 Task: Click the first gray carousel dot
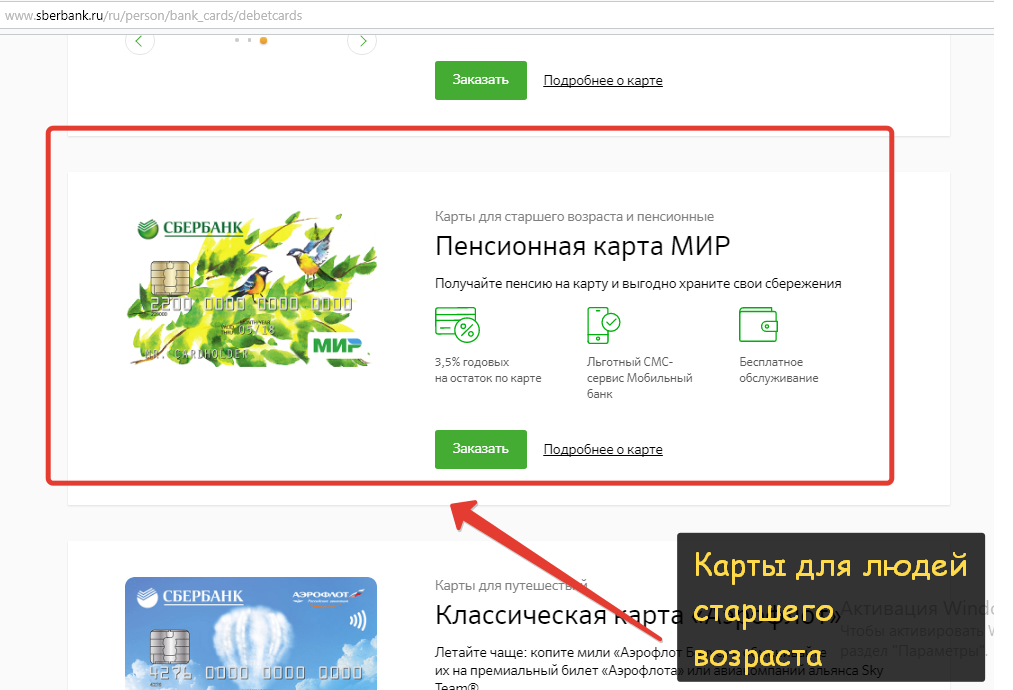pos(237,40)
